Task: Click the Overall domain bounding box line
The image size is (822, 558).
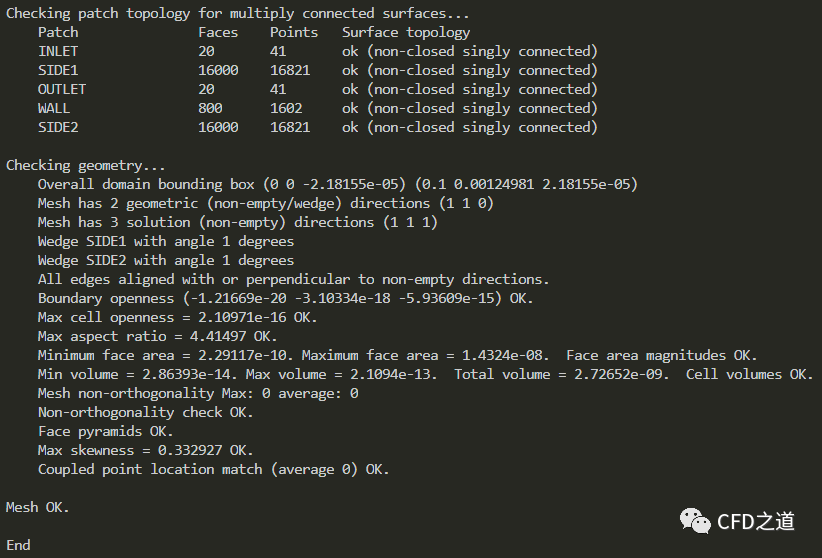Action: (x=337, y=184)
